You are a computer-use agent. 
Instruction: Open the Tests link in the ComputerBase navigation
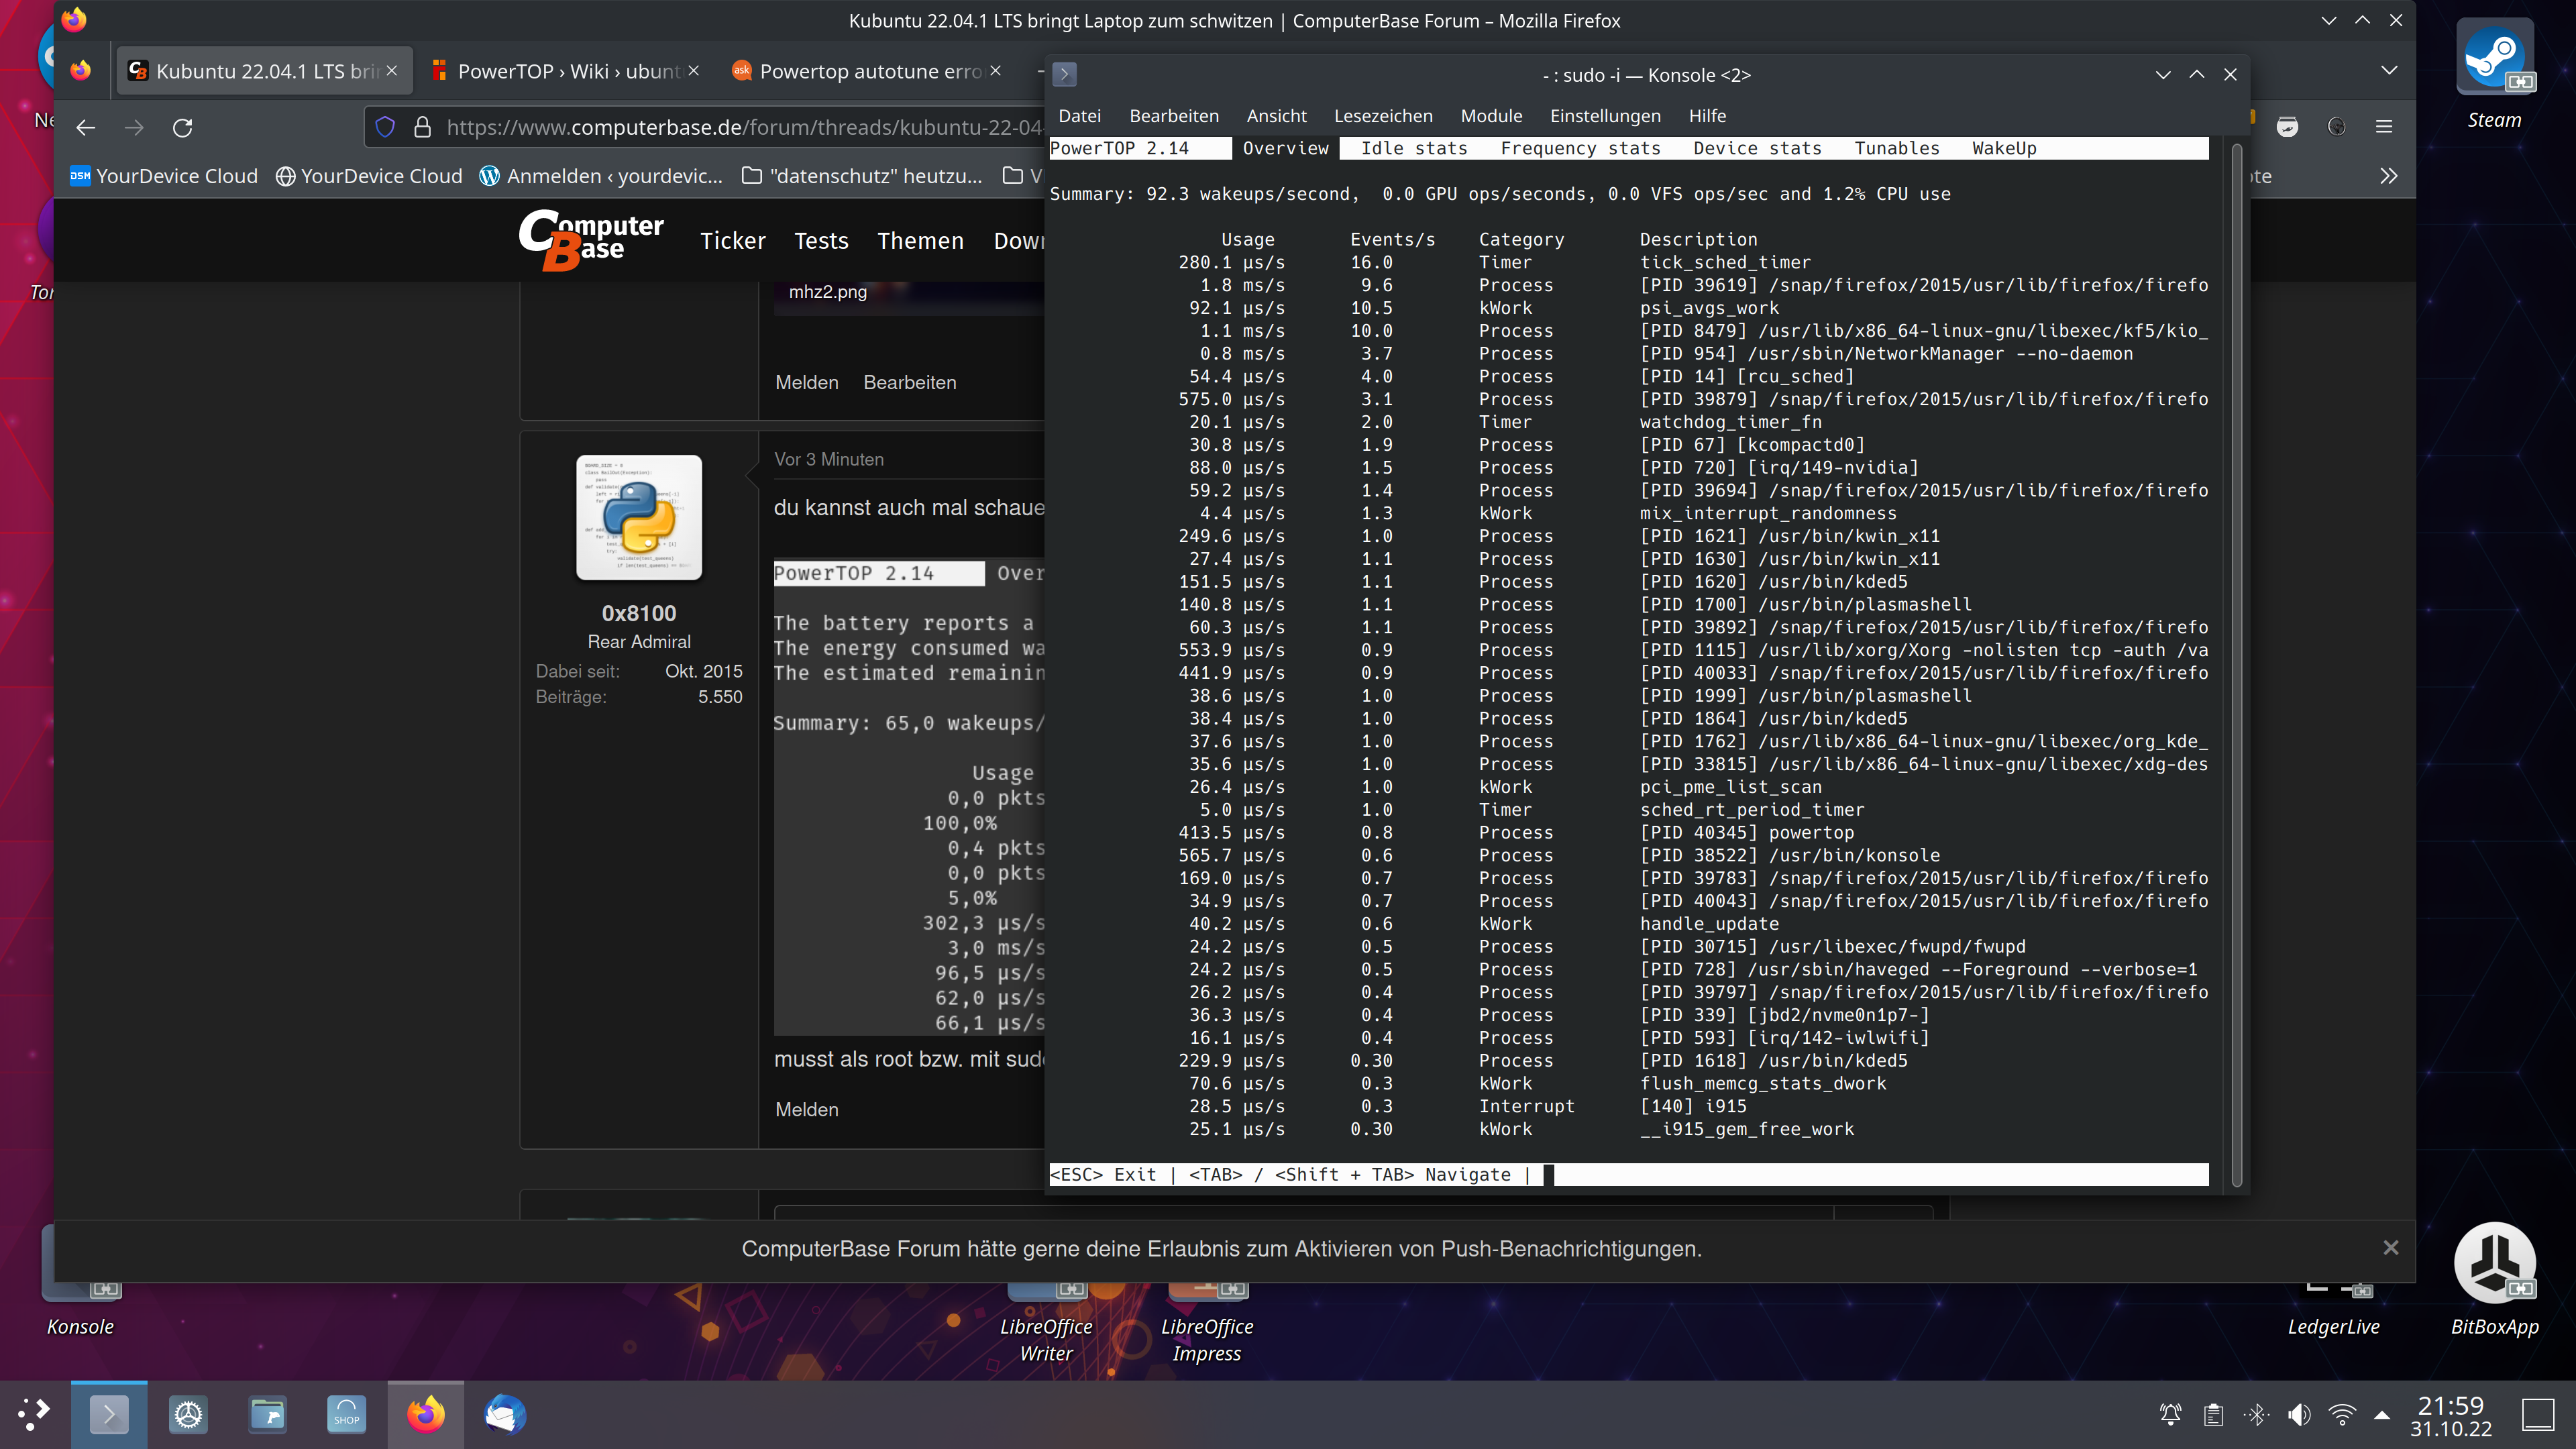(821, 241)
